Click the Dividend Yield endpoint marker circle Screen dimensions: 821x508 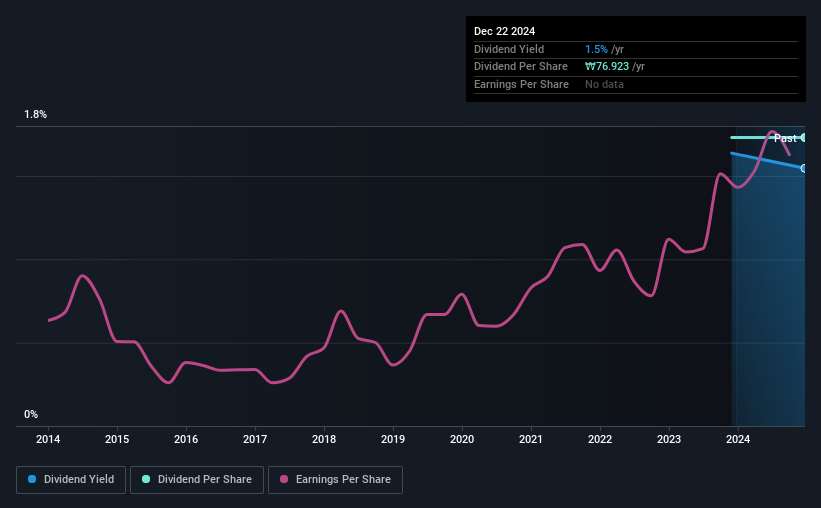point(803,168)
